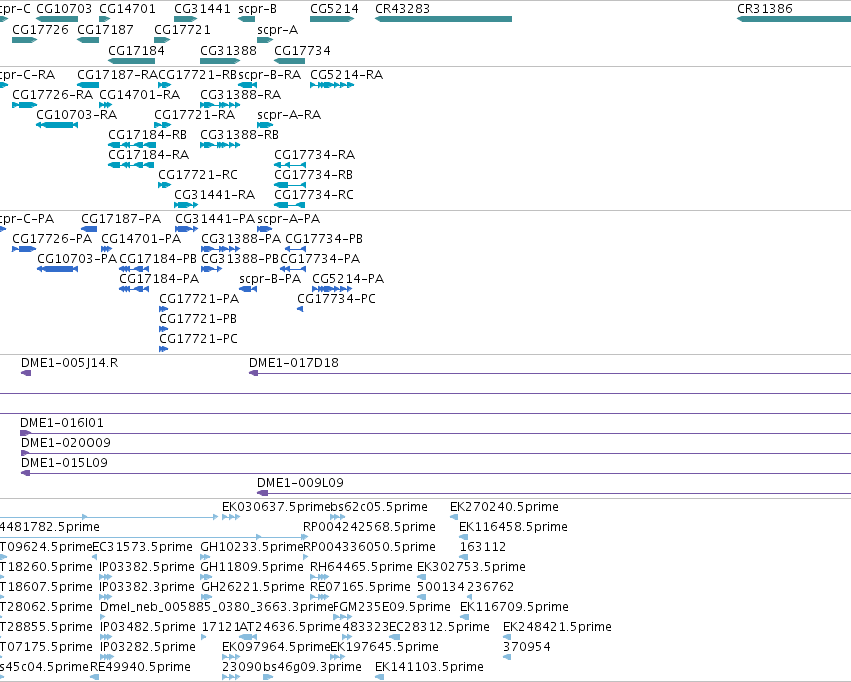Click the CG14701-RA transcript label
Screen dimensions: 851x682
click(x=139, y=95)
